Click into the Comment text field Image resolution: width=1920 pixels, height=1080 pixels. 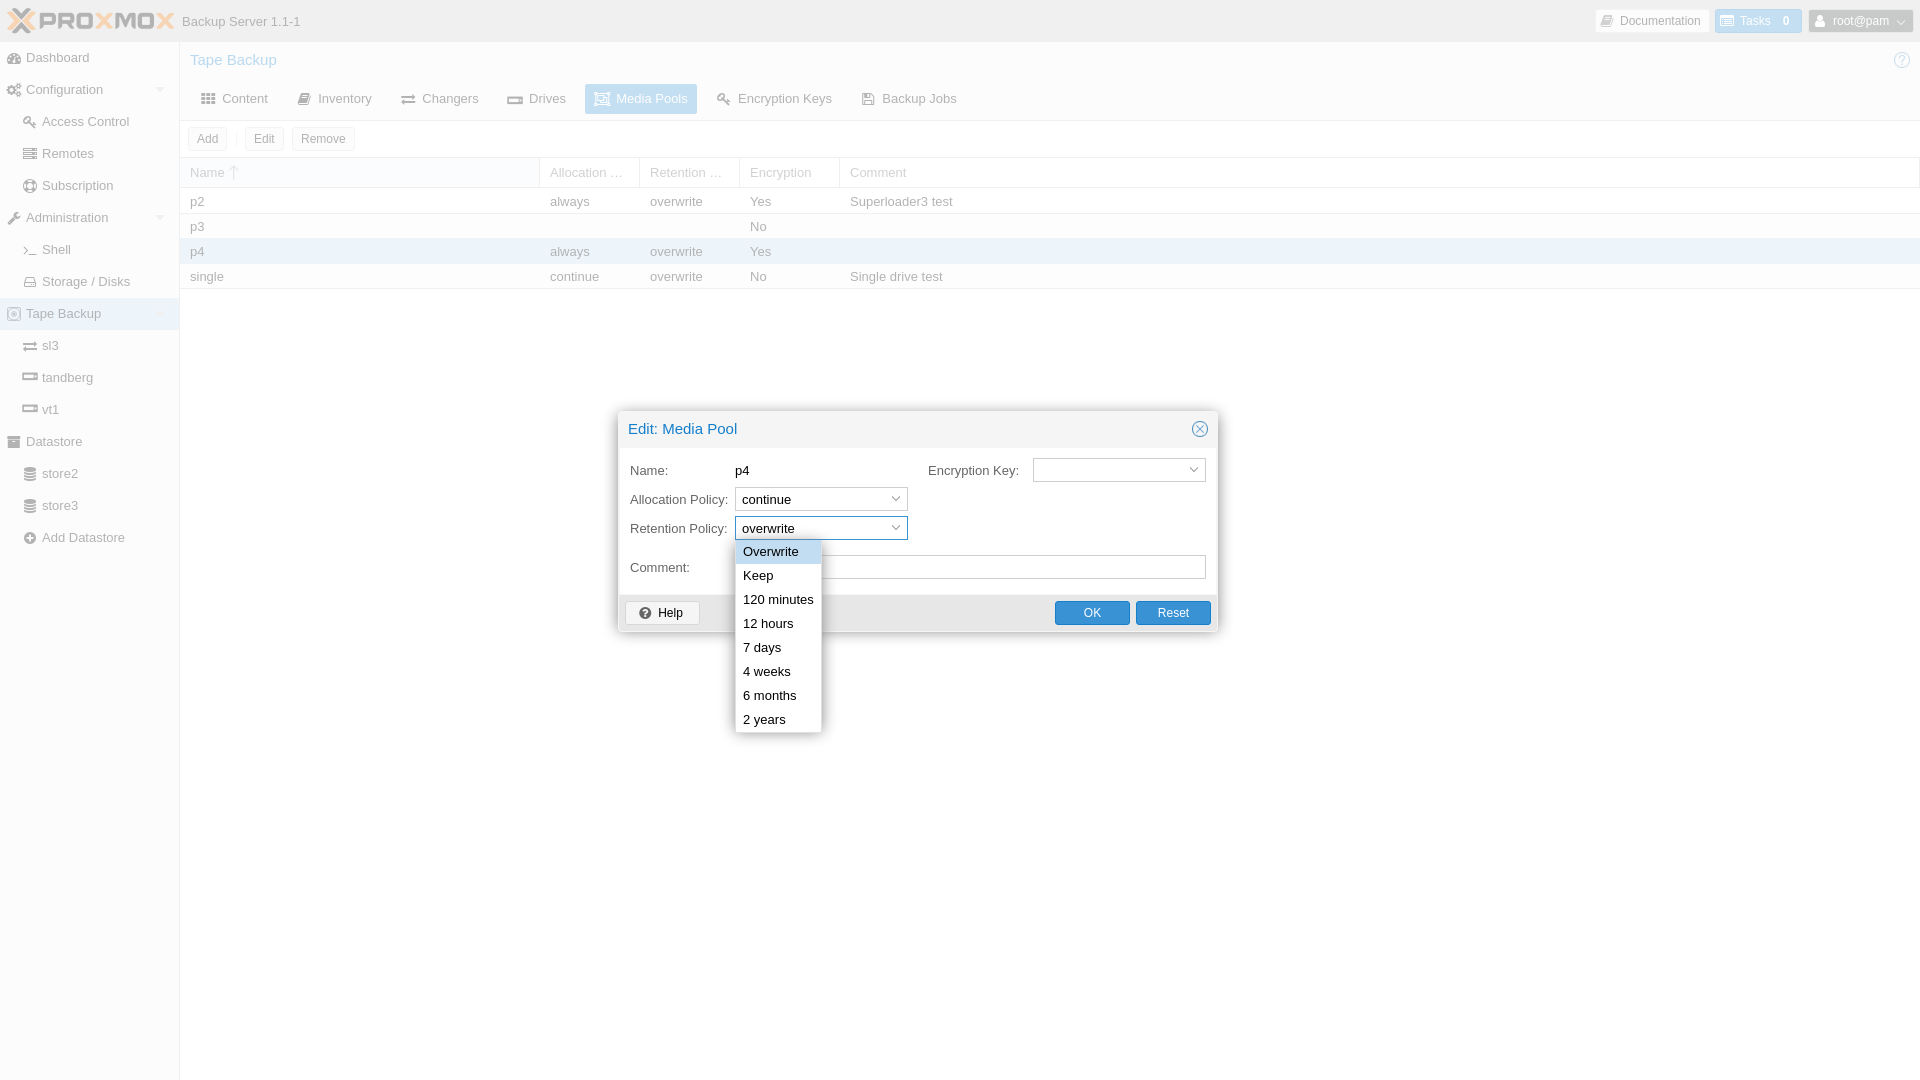coord(1010,567)
